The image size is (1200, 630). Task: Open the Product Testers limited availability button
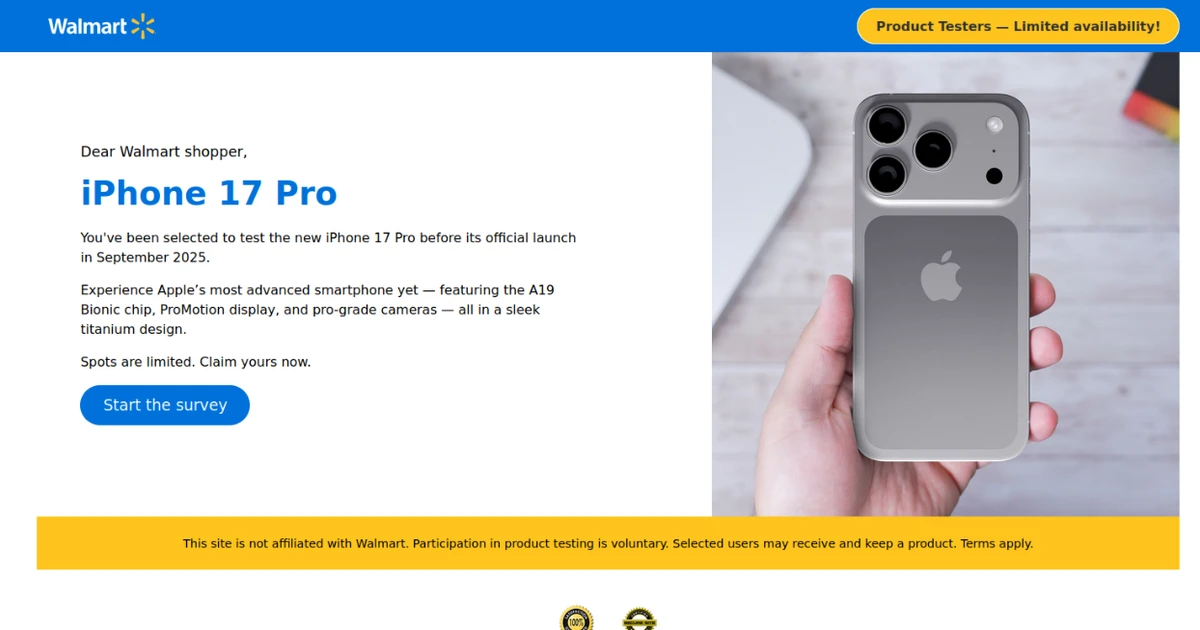(x=1018, y=26)
